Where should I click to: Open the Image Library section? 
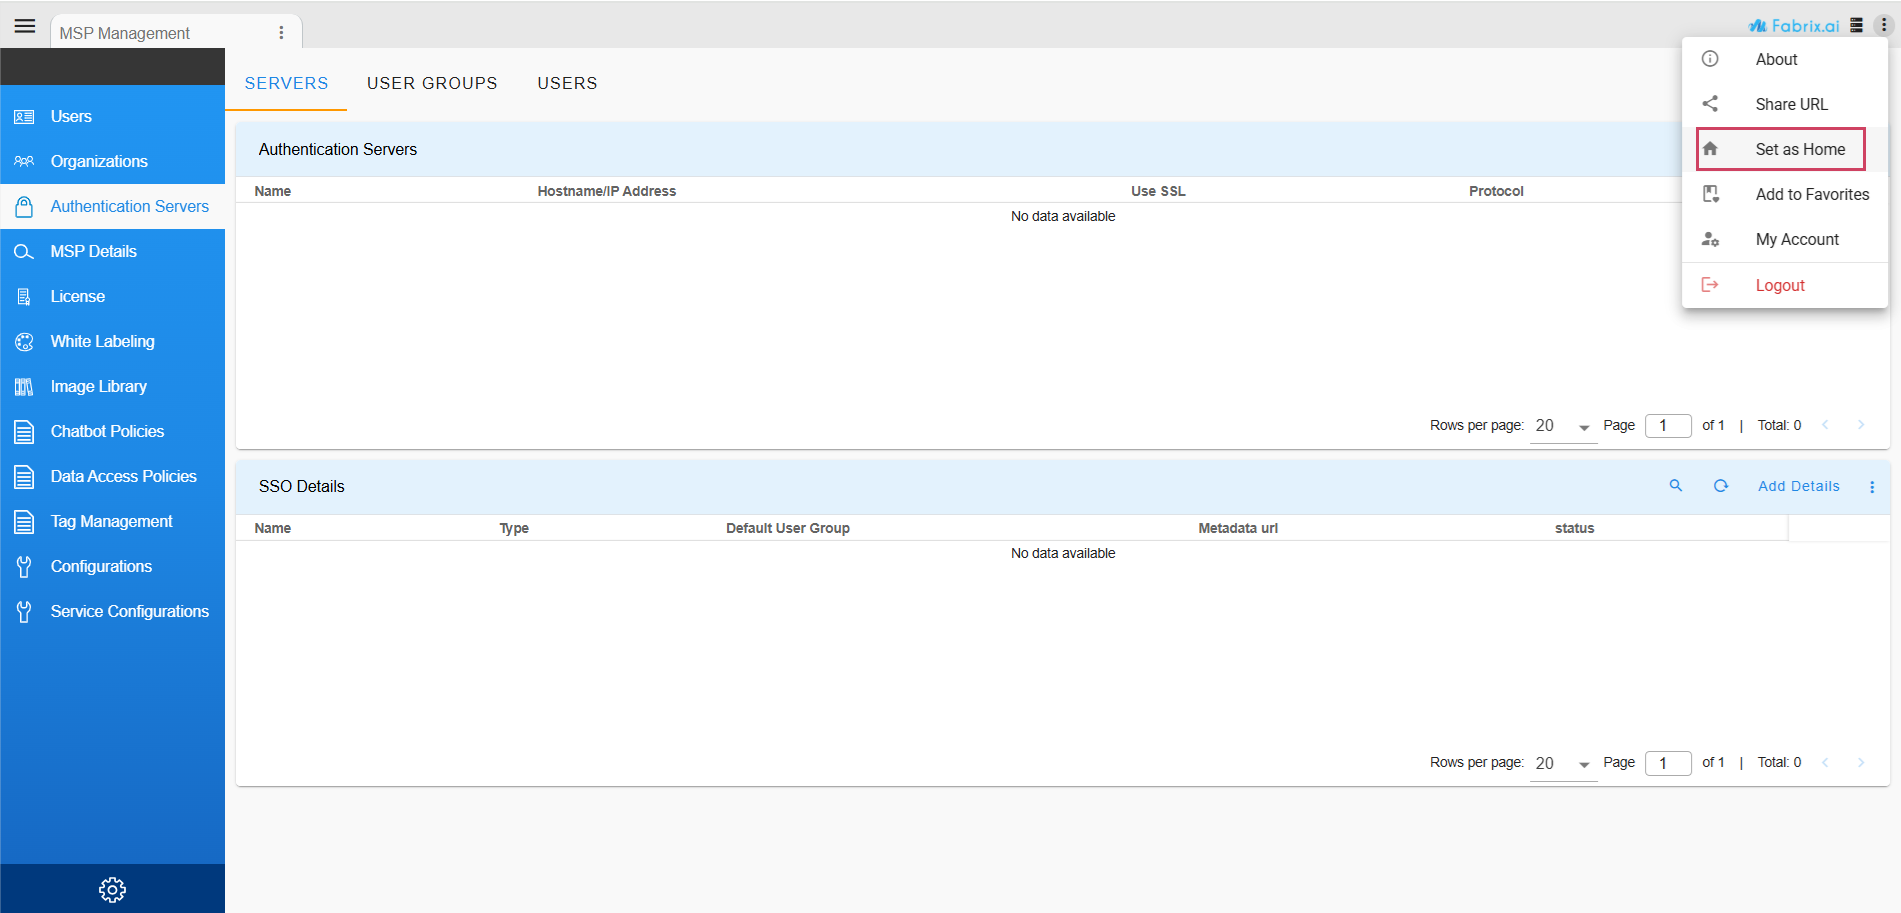tap(98, 386)
